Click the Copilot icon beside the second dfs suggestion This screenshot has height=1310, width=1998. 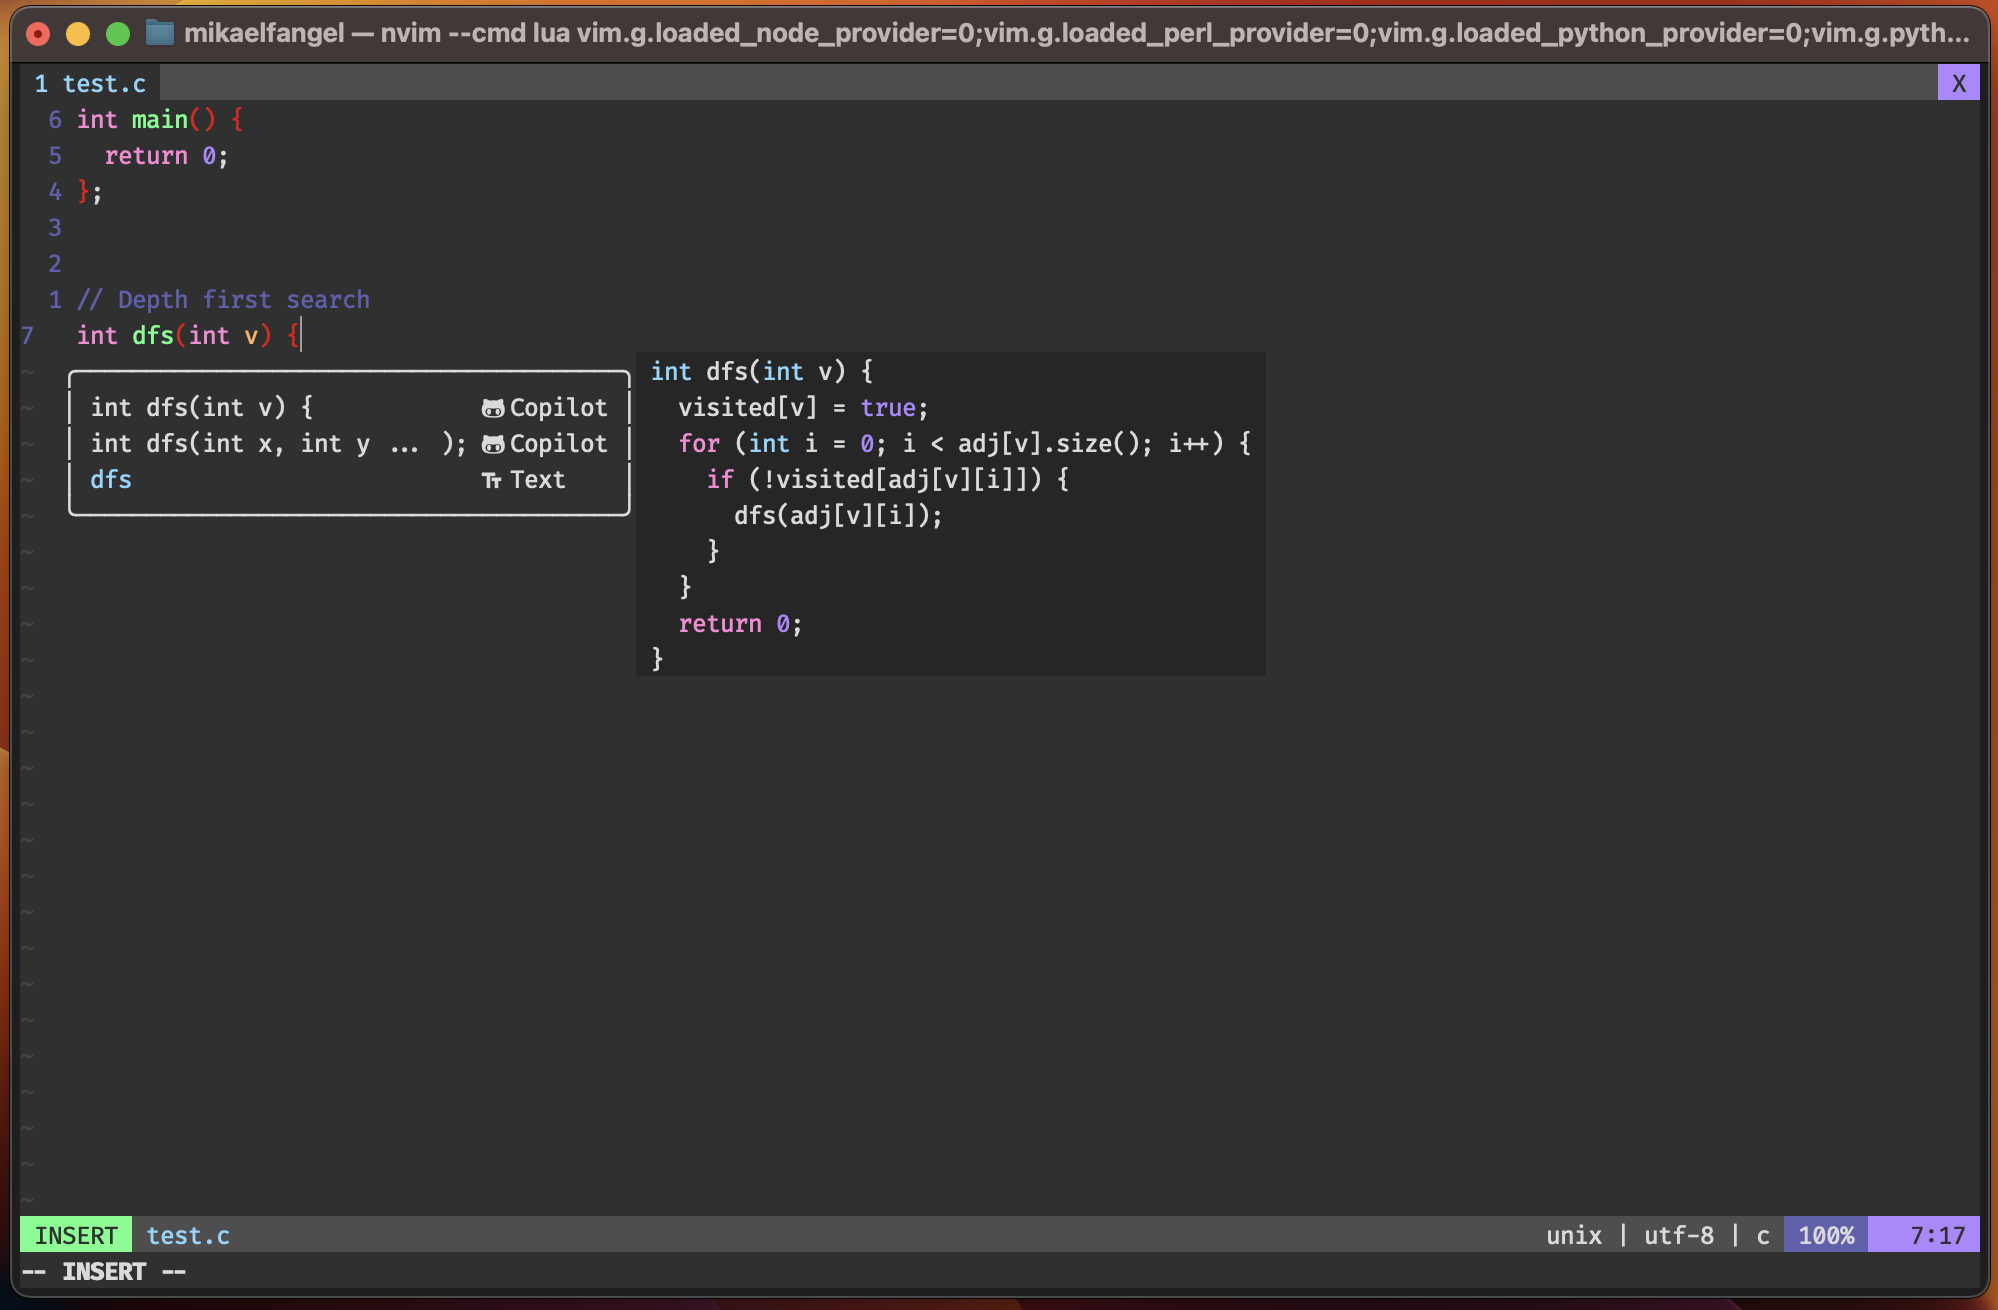coord(492,443)
